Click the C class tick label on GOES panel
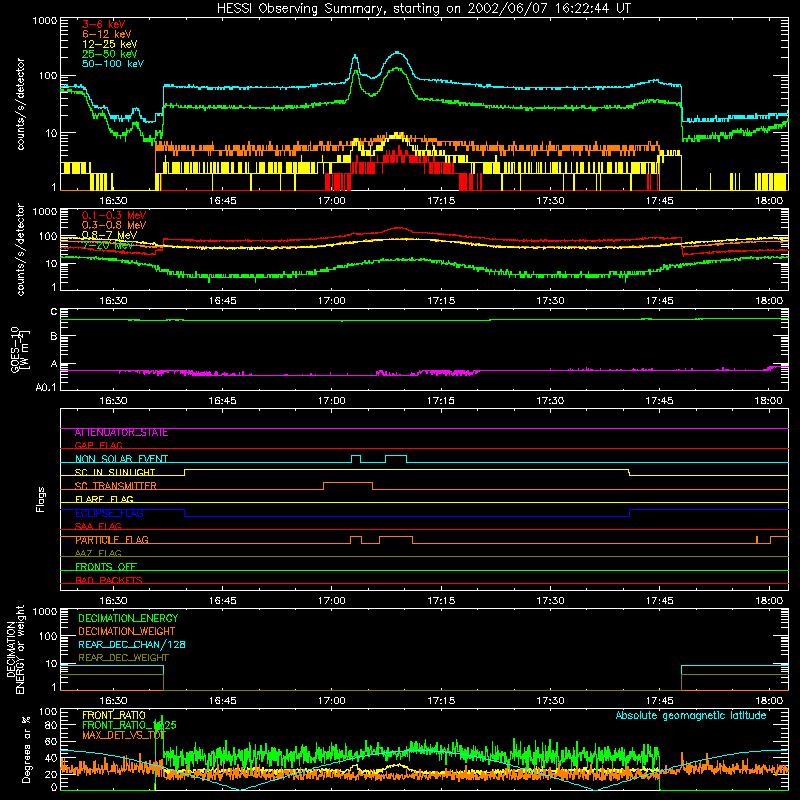800x800 pixels. click(54, 312)
